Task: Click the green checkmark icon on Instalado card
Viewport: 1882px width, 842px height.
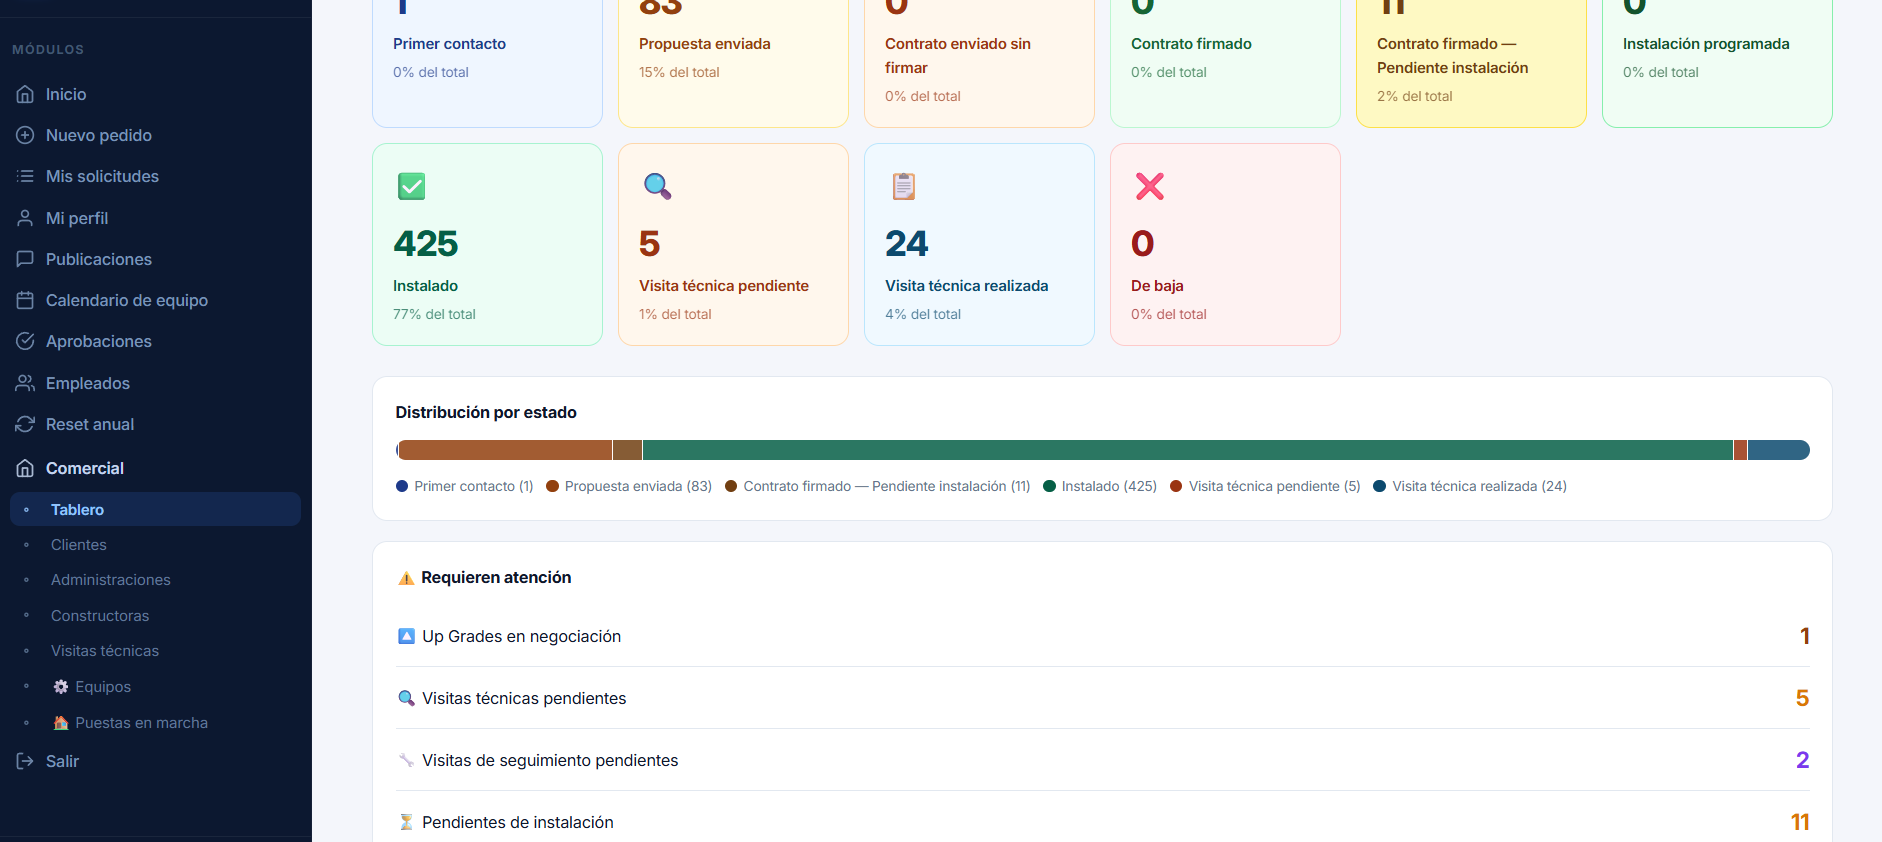Action: (411, 186)
